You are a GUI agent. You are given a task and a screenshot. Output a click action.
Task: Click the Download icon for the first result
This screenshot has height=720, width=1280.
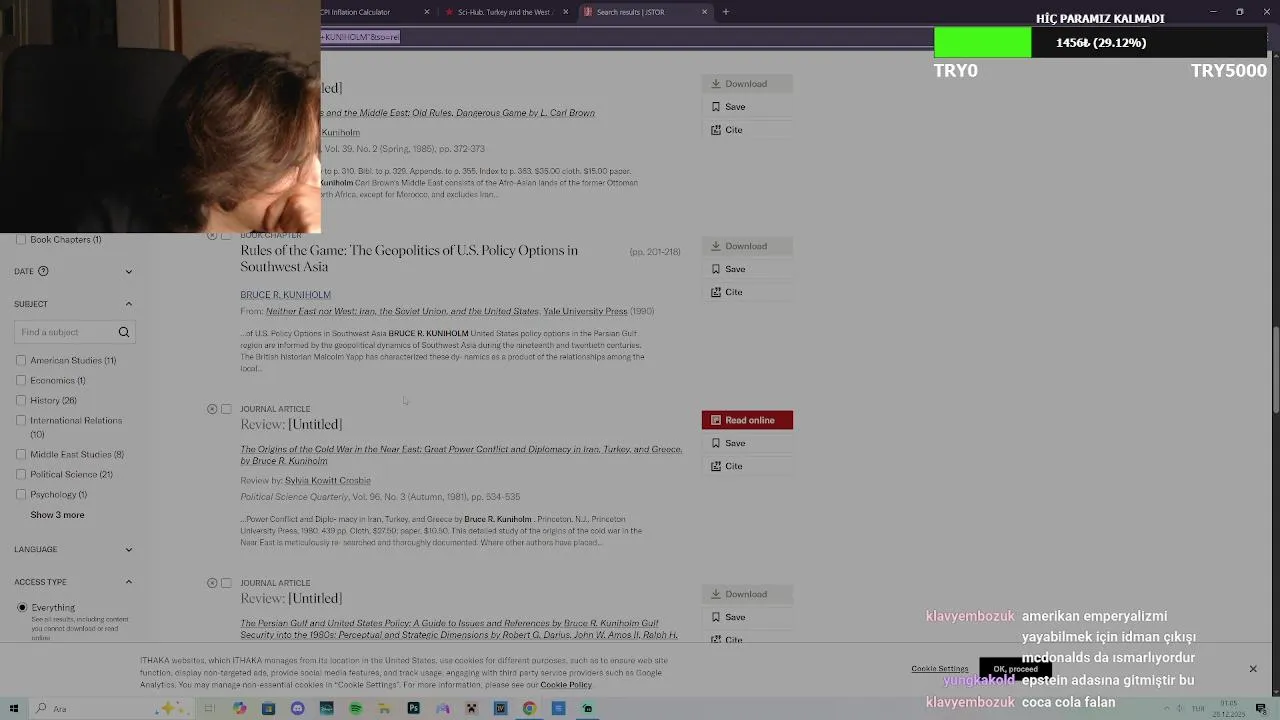(x=716, y=84)
